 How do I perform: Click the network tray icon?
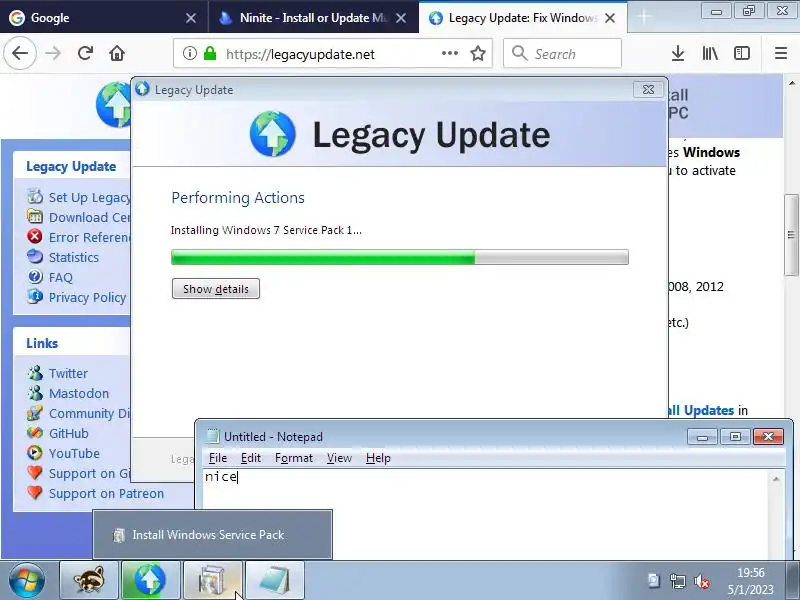pos(678,581)
